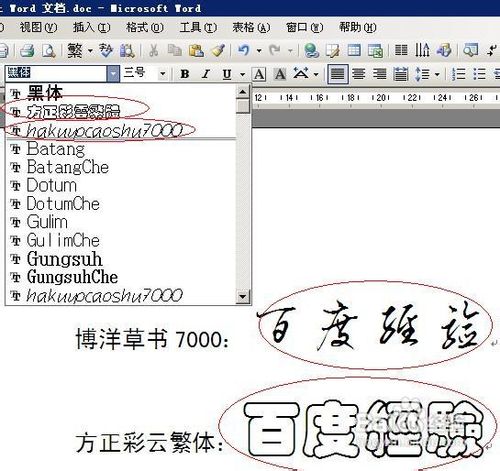The height and width of the screenshot is (471, 500).
Task: Expand the Underline style dropdown arrow
Action: pos(243,74)
